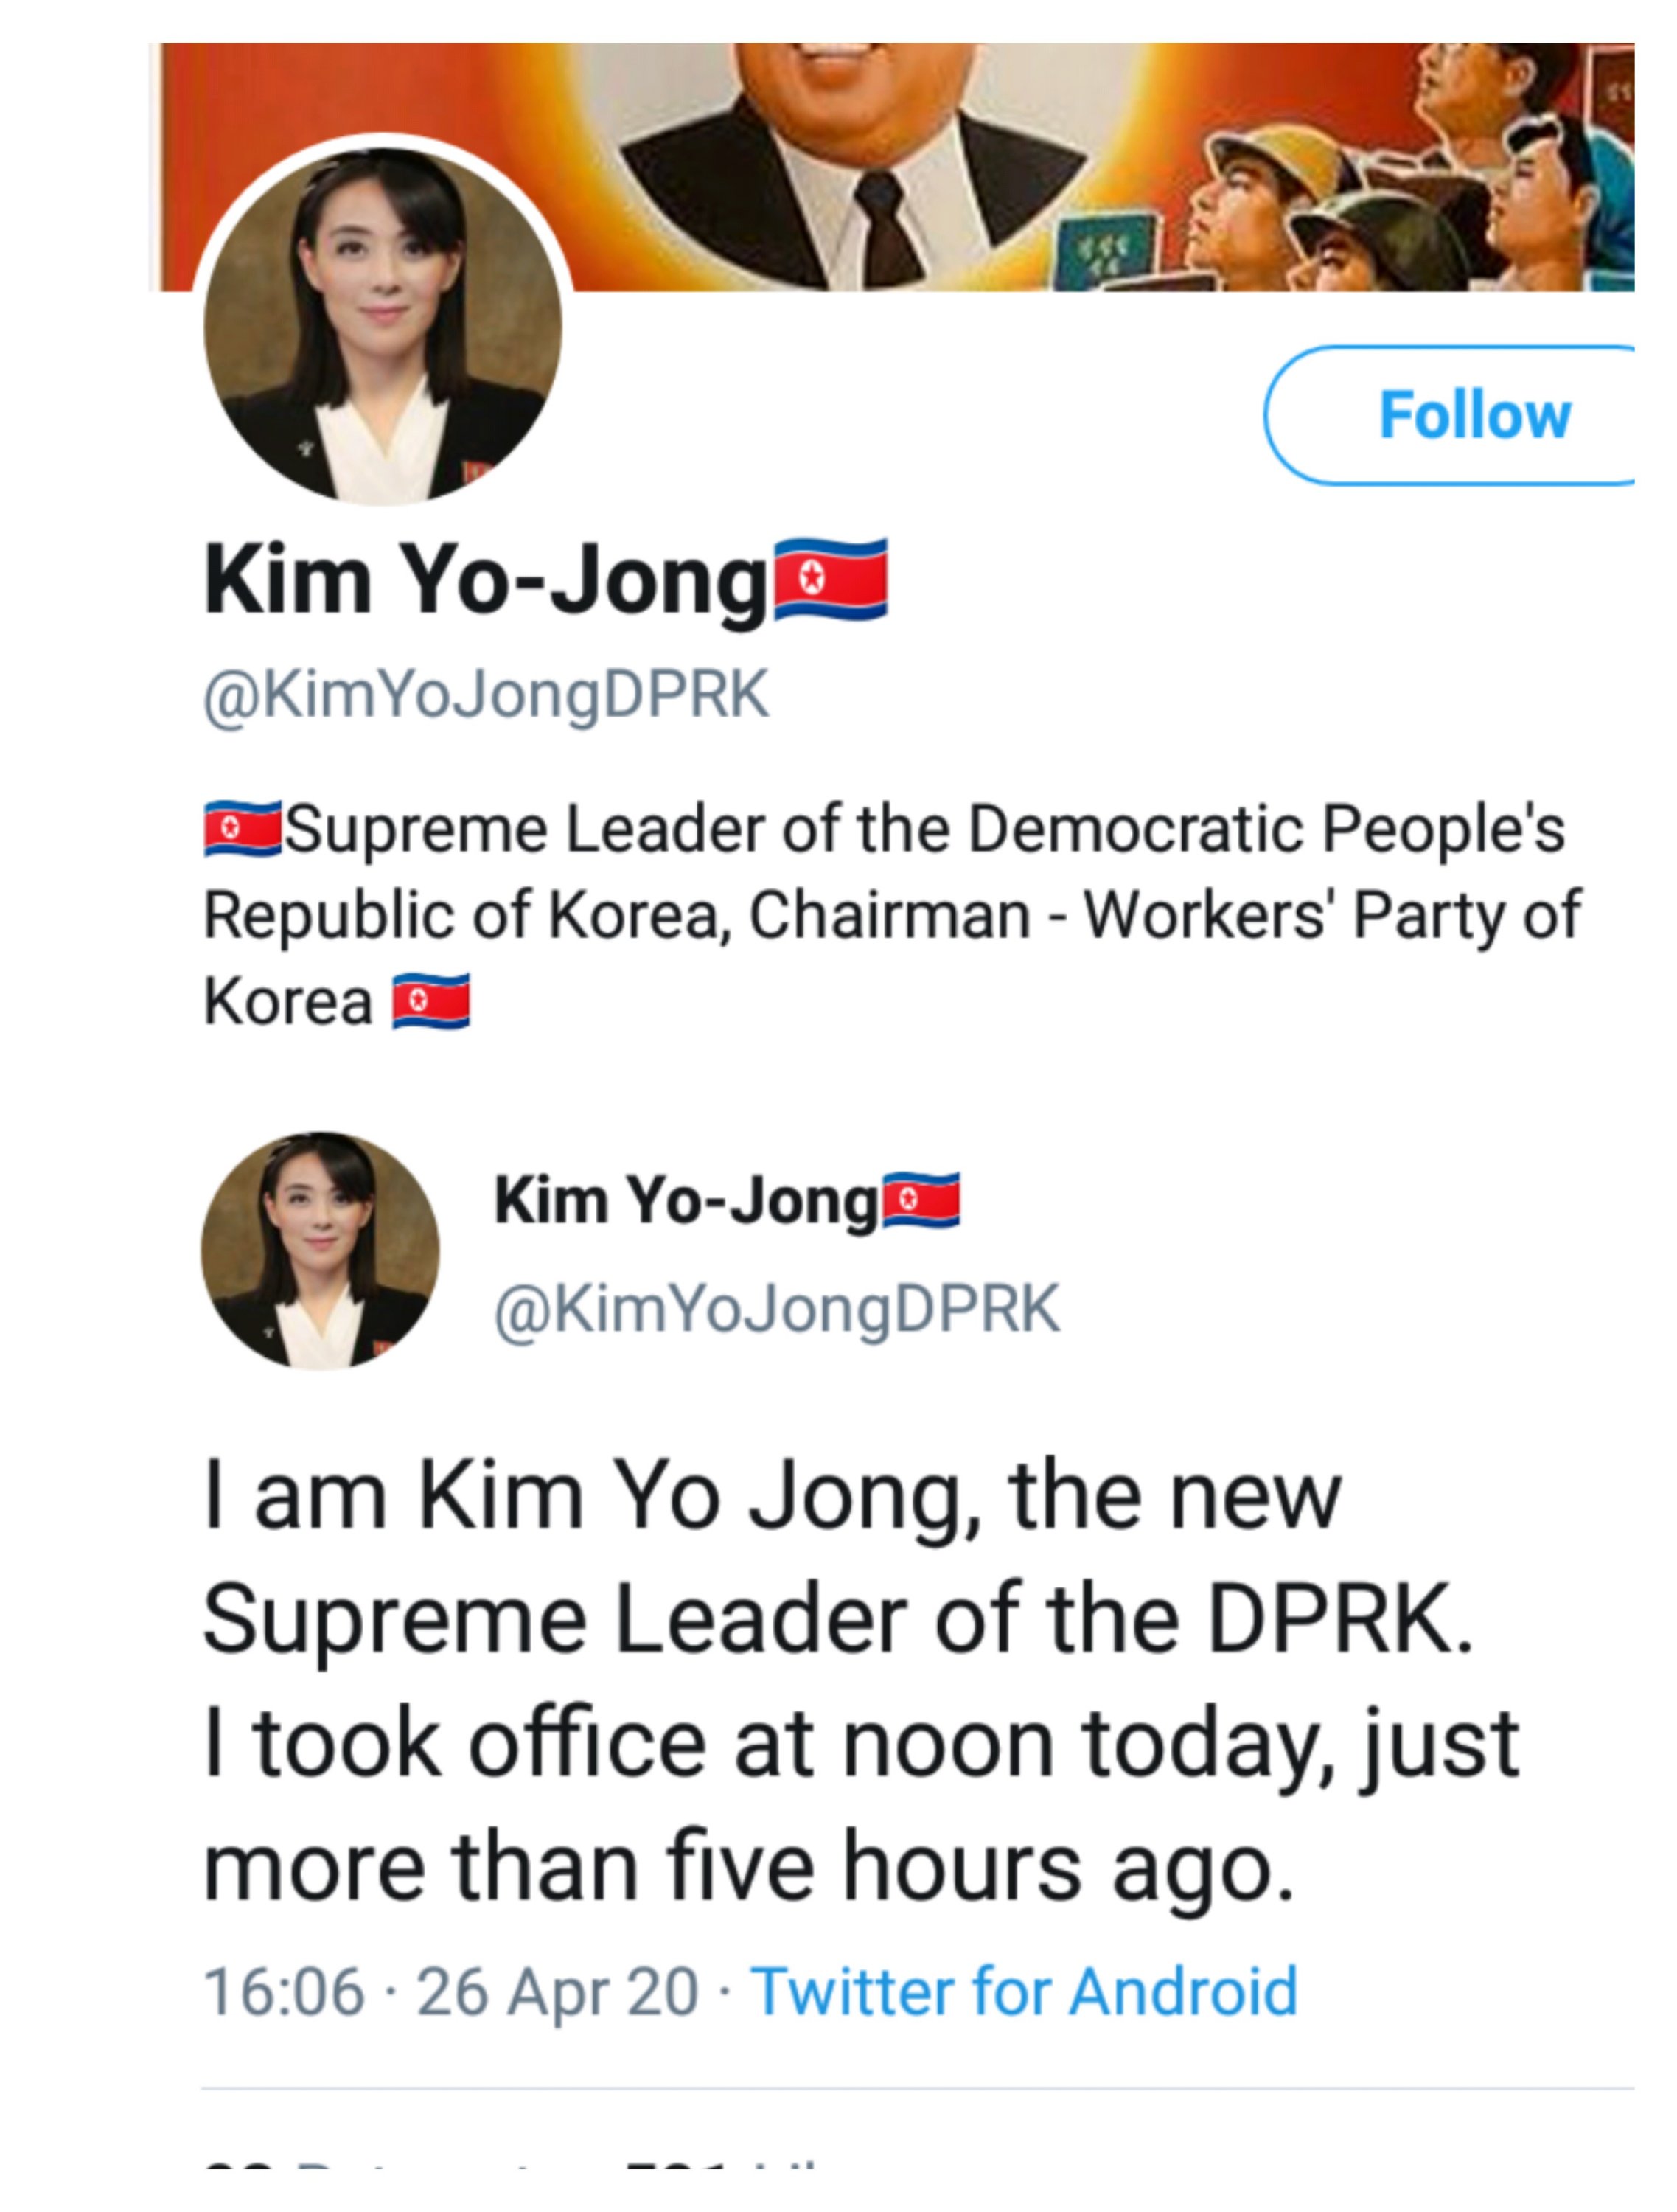Click the Follow button
1677x2212 pixels.
point(1472,415)
